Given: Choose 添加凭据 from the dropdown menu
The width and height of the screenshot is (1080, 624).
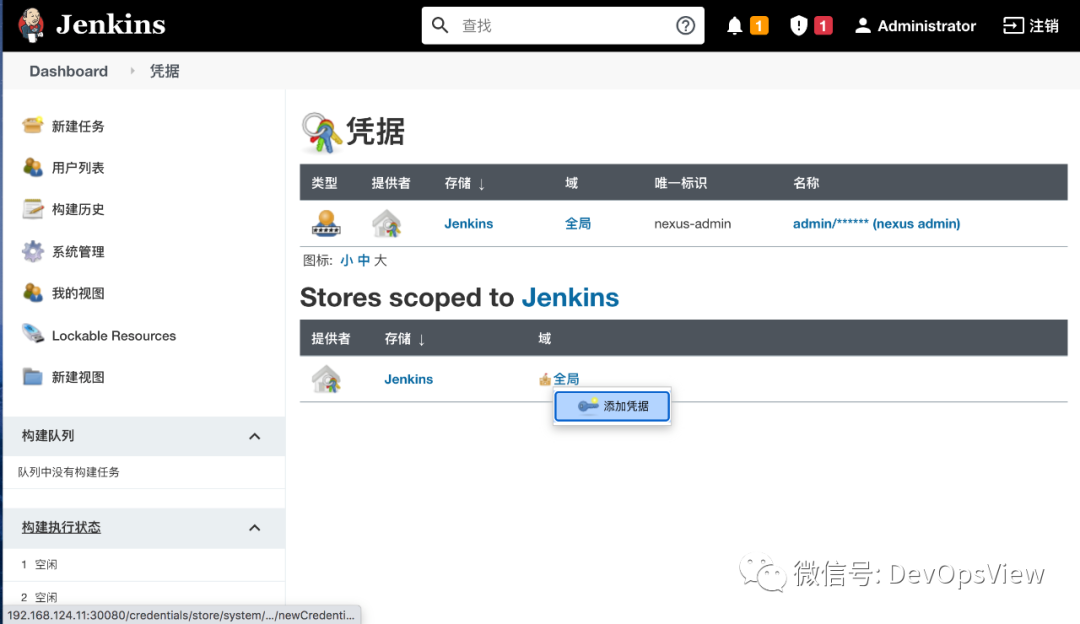Looking at the screenshot, I should (612, 406).
